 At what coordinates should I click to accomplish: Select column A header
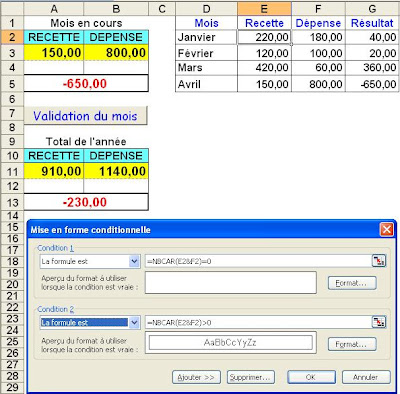point(54,9)
